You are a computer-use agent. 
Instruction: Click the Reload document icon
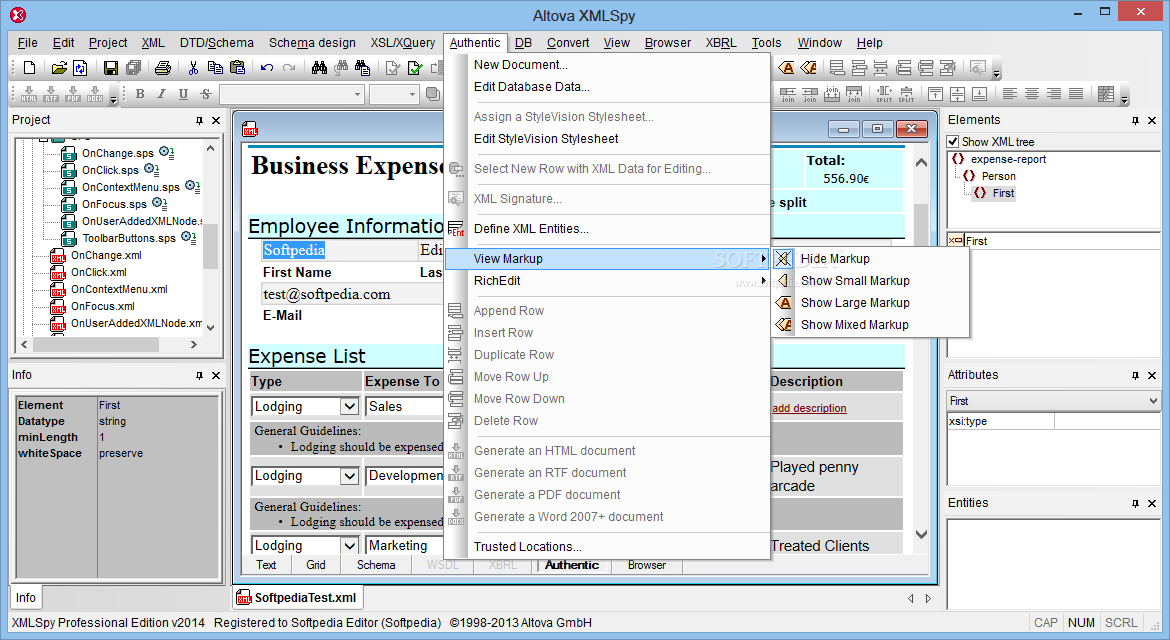tap(80, 68)
